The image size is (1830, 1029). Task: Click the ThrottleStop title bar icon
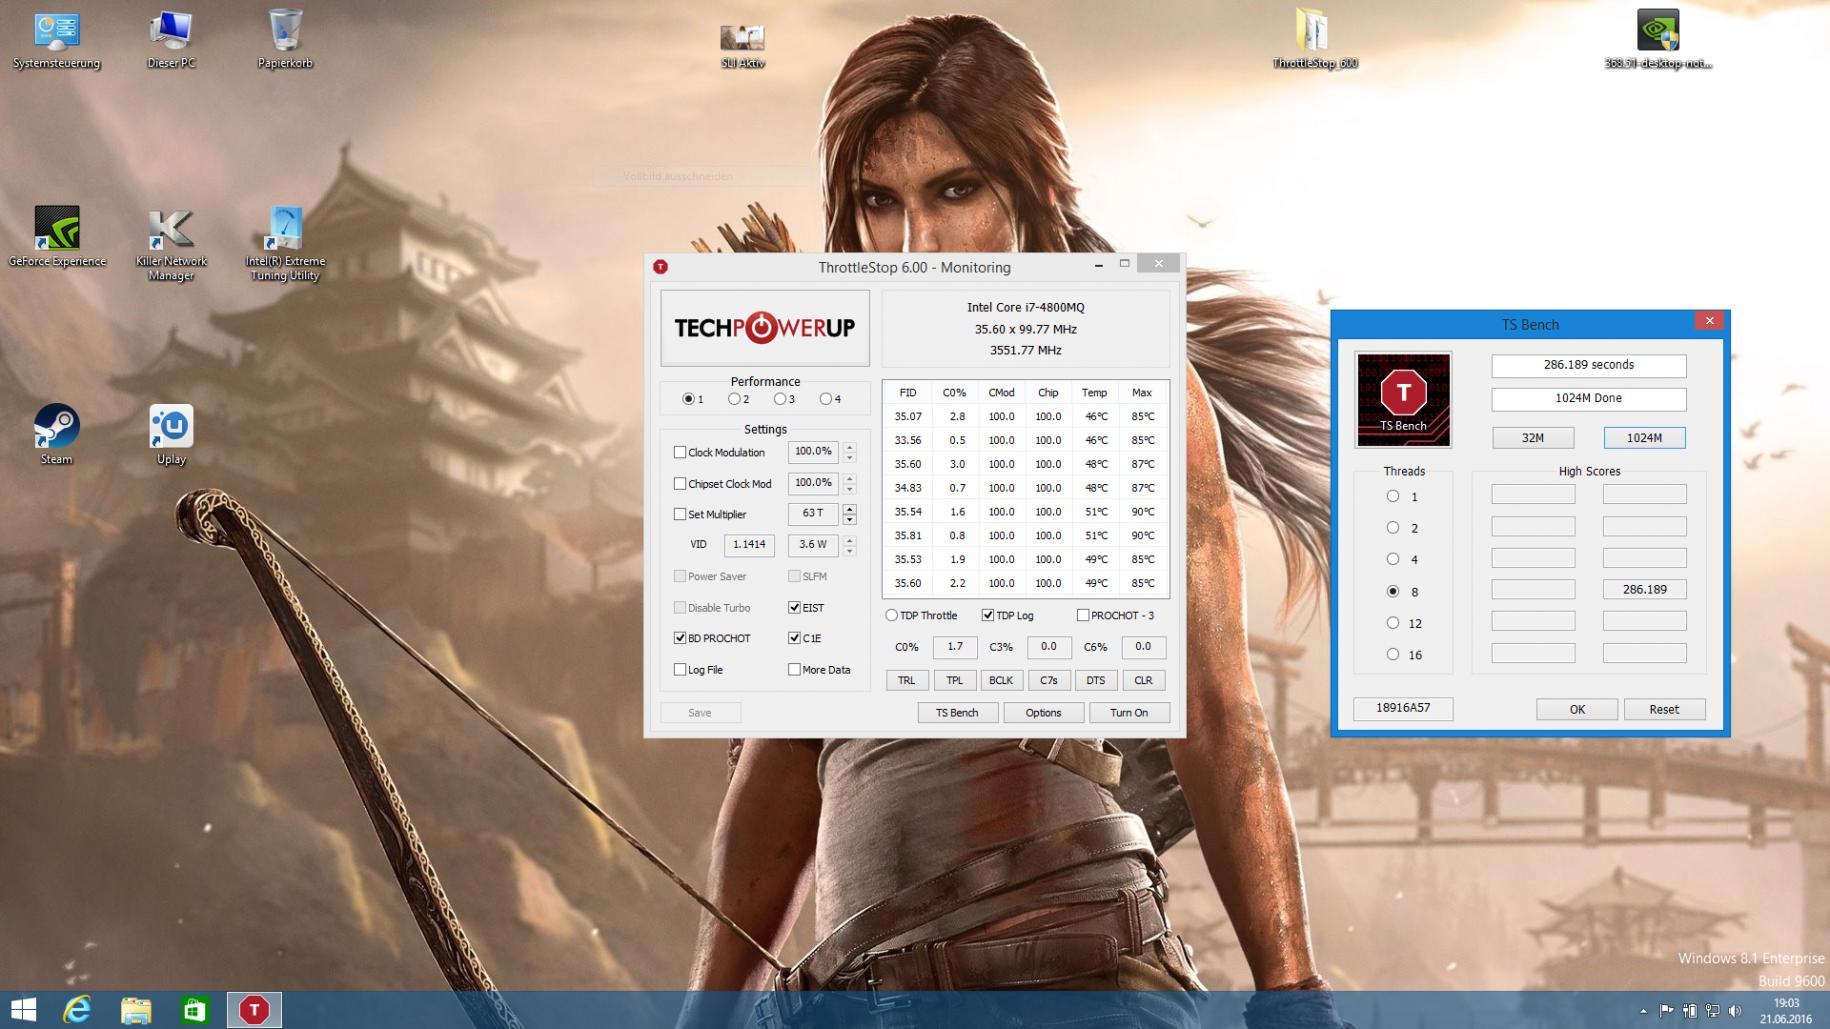[x=660, y=267]
